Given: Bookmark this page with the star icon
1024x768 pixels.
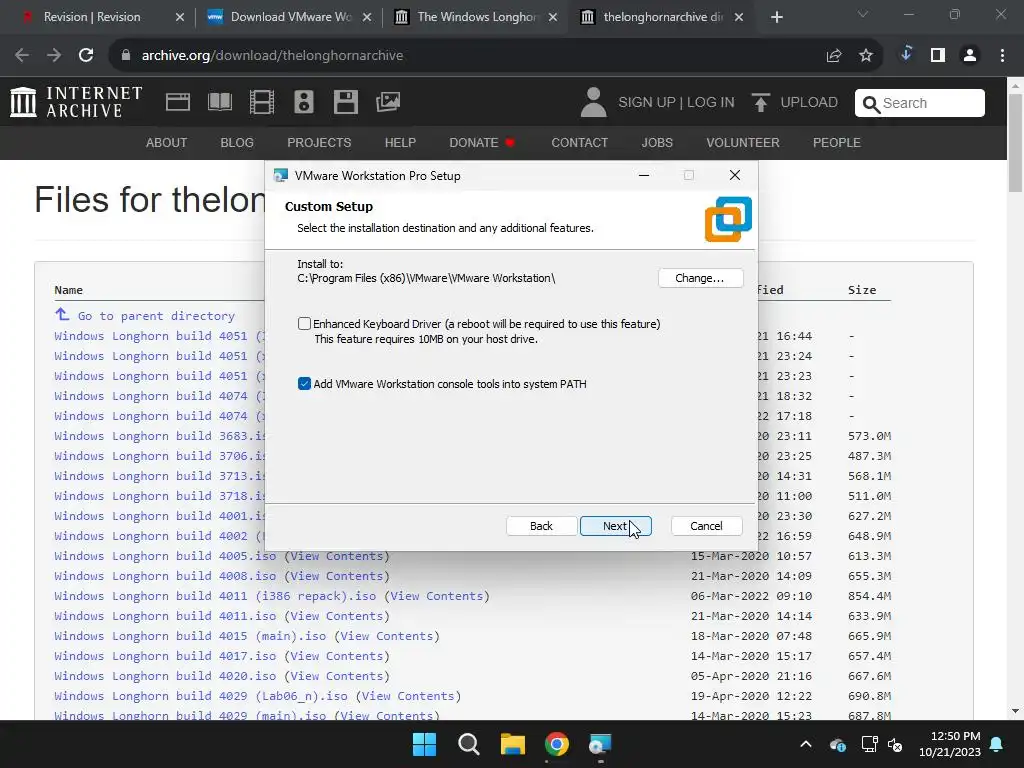Looking at the screenshot, I should click(x=866, y=56).
